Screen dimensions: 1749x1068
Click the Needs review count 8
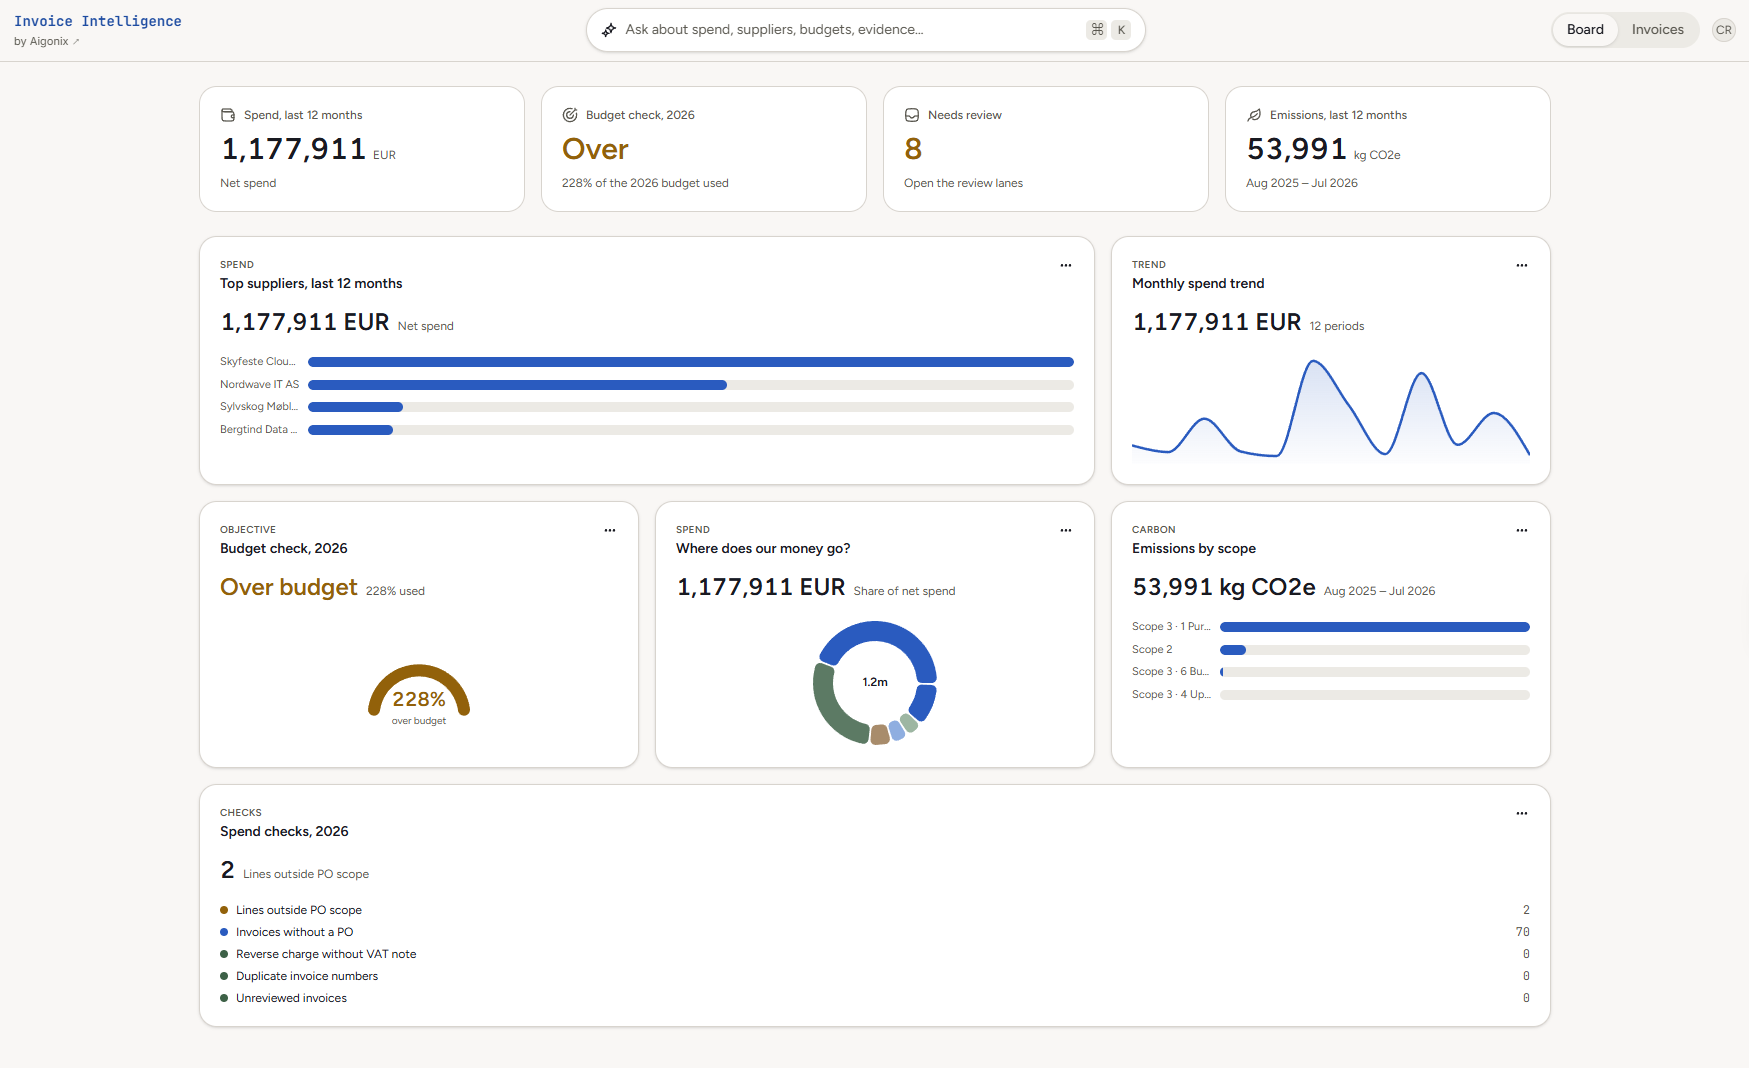click(x=913, y=149)
